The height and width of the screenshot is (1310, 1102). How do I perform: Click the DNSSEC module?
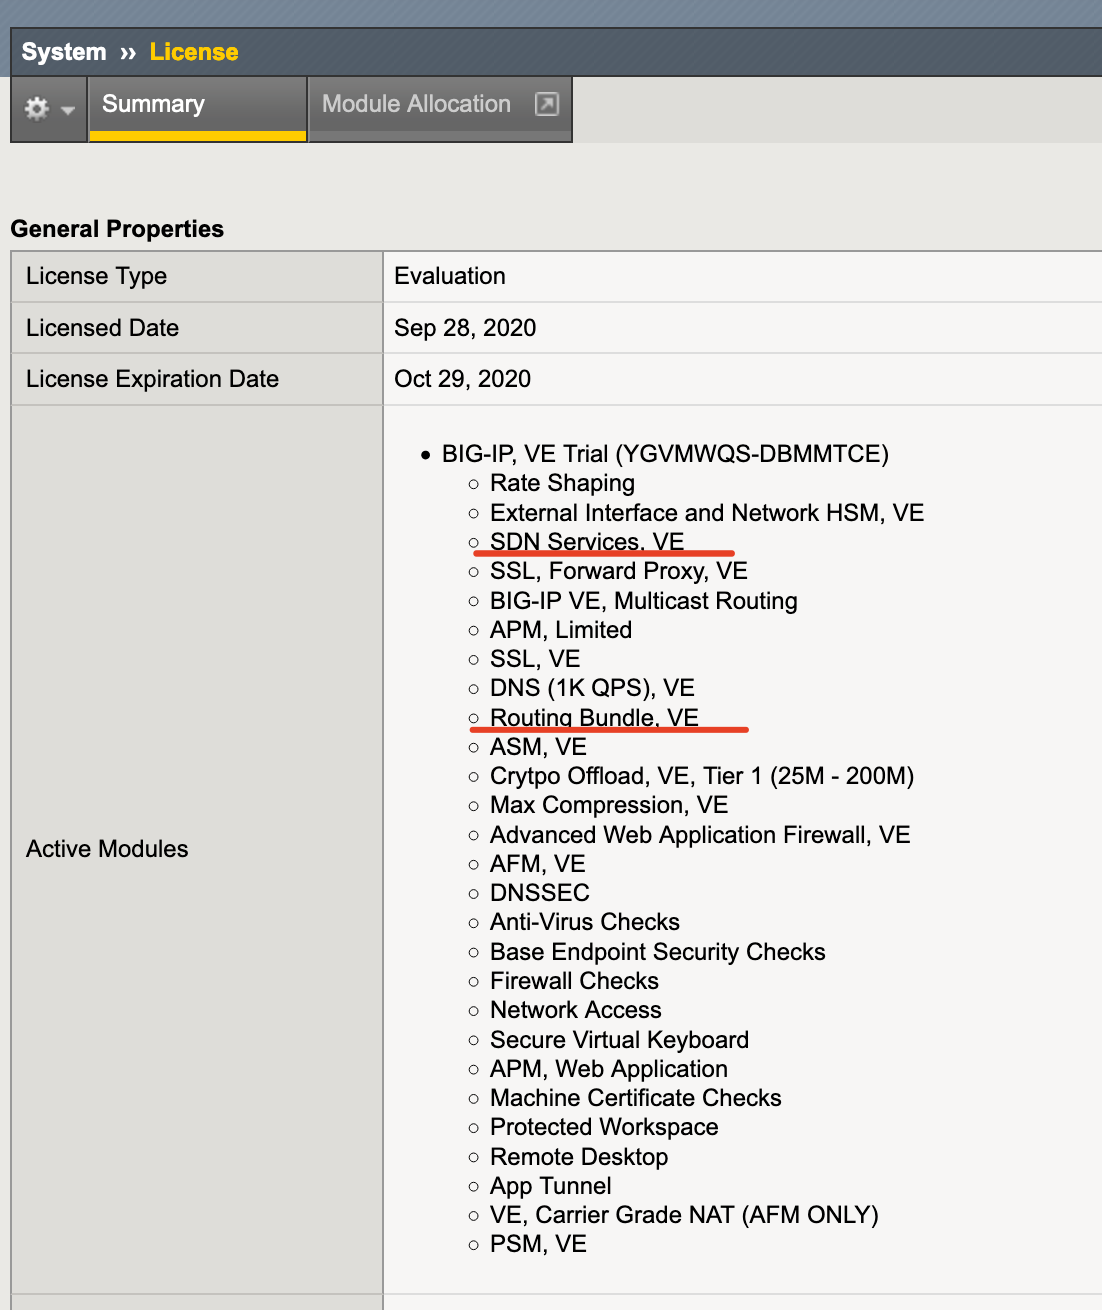540,893
